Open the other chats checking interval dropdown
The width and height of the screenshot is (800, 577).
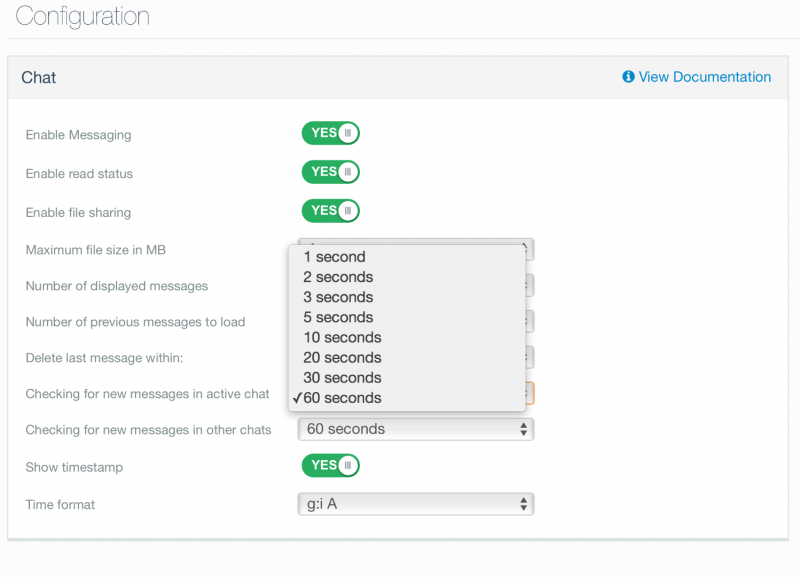[416, 429]
